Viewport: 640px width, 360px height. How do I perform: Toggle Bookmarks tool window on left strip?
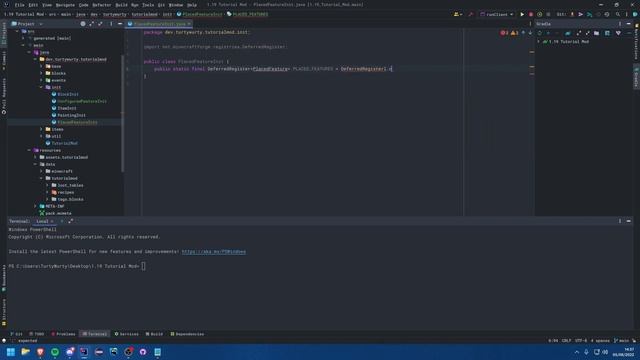pos(4,278)
